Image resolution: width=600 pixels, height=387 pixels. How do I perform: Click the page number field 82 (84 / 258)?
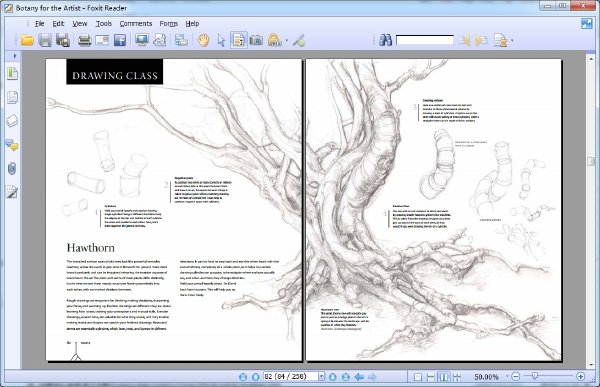pyautogui.click(x=291, y=377)
